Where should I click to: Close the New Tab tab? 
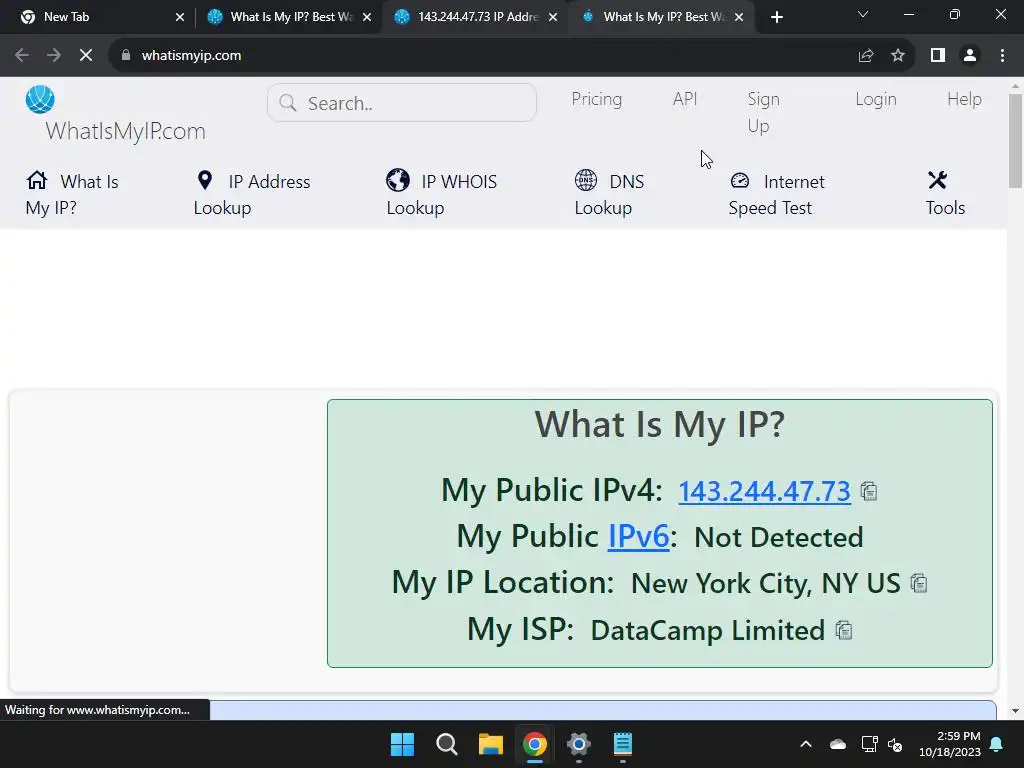180,17
